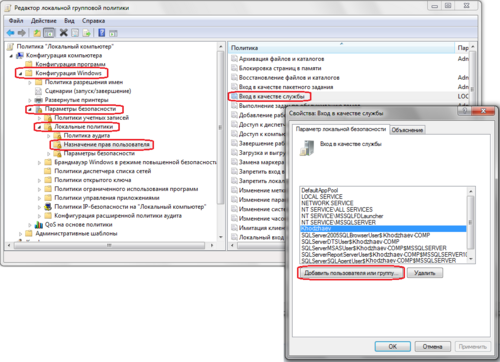Click the 'Политики учетных записей' folder icon
500x362 pixels.
(48, 118)
